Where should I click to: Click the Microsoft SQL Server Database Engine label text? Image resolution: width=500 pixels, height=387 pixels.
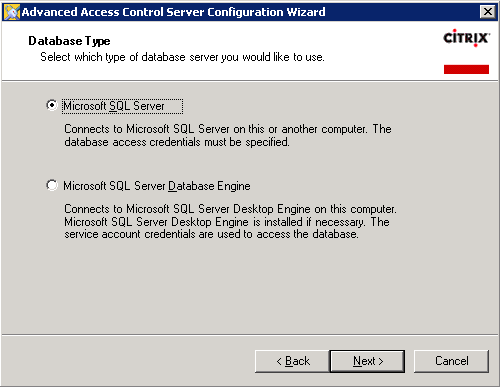[157, 186]
